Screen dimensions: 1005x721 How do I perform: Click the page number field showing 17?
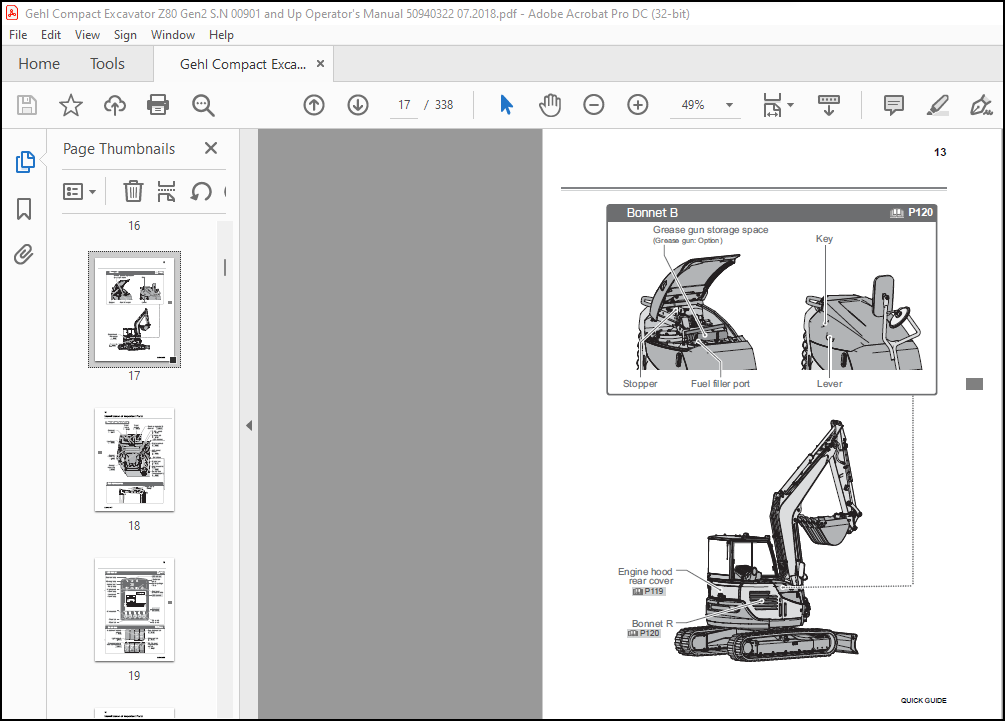(x=404, y=104)
